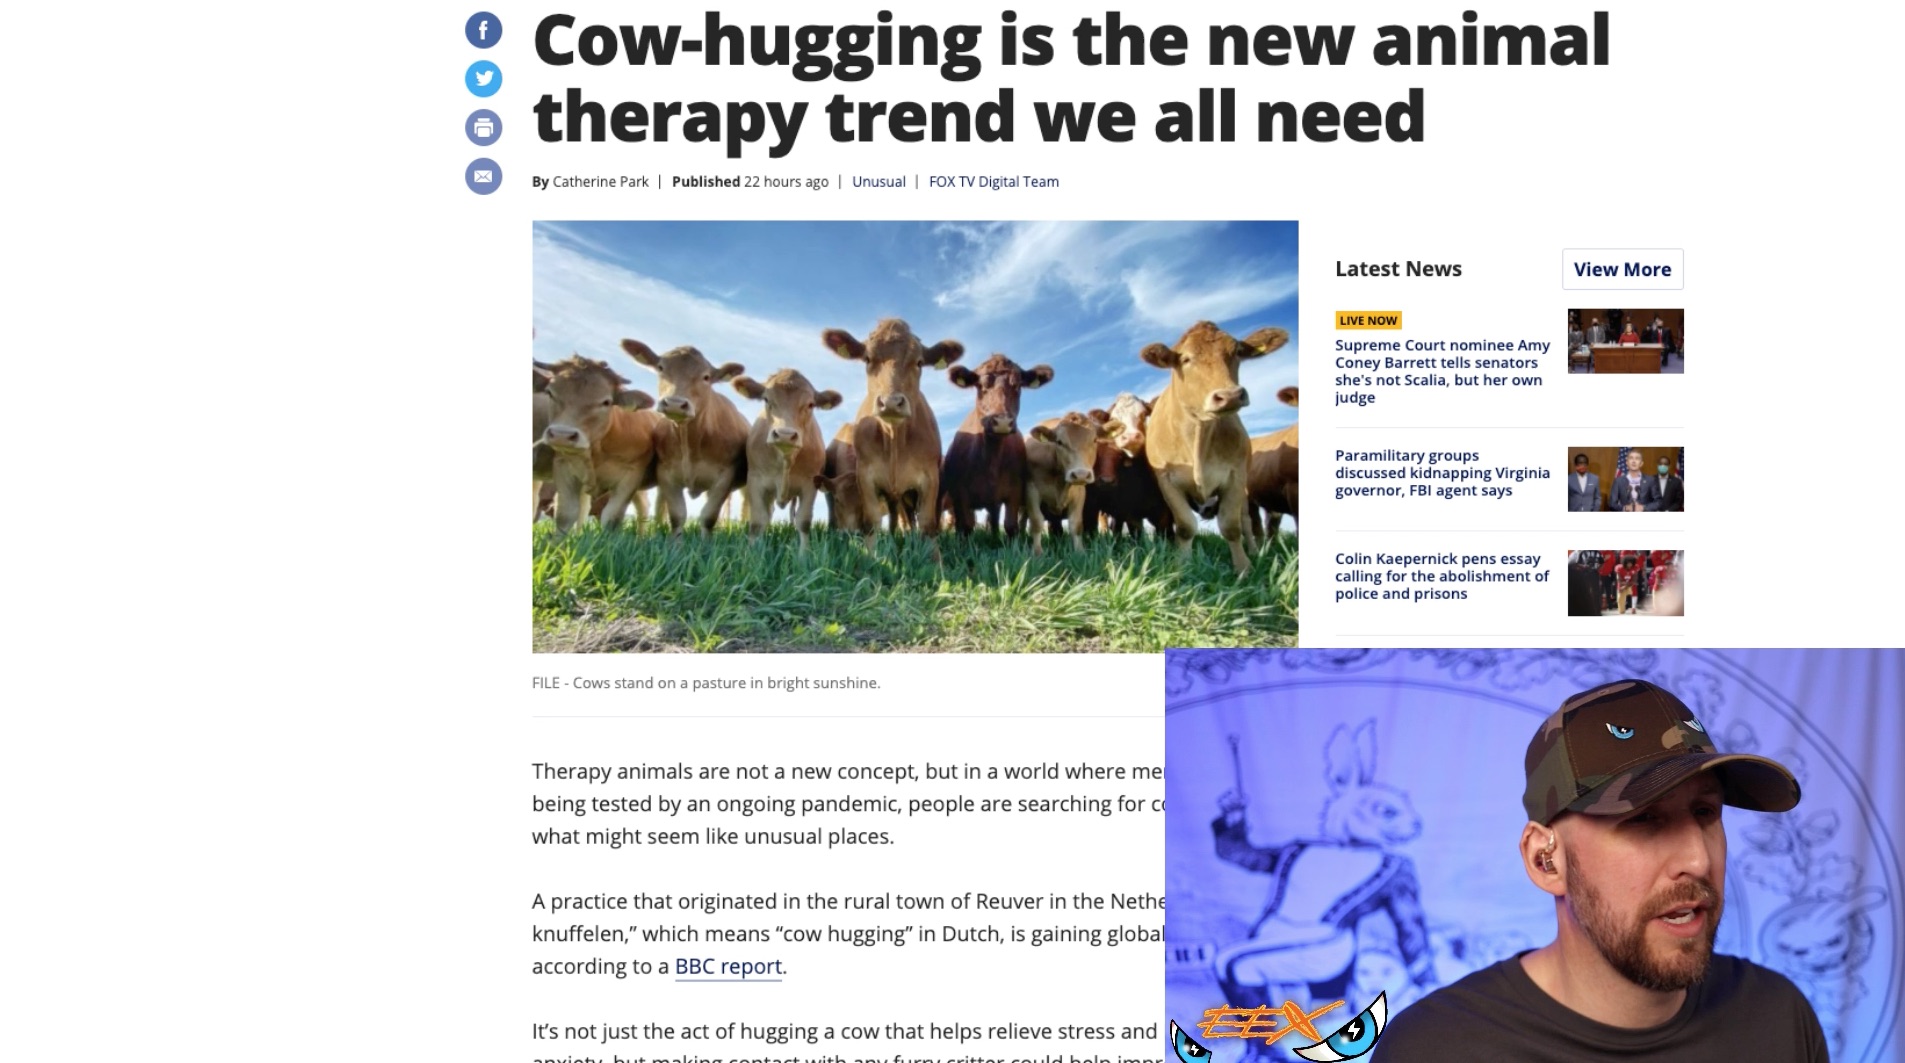Click the Virginia governor story thumbnail
The image size is (1905, 1063).
[1625, 479]
